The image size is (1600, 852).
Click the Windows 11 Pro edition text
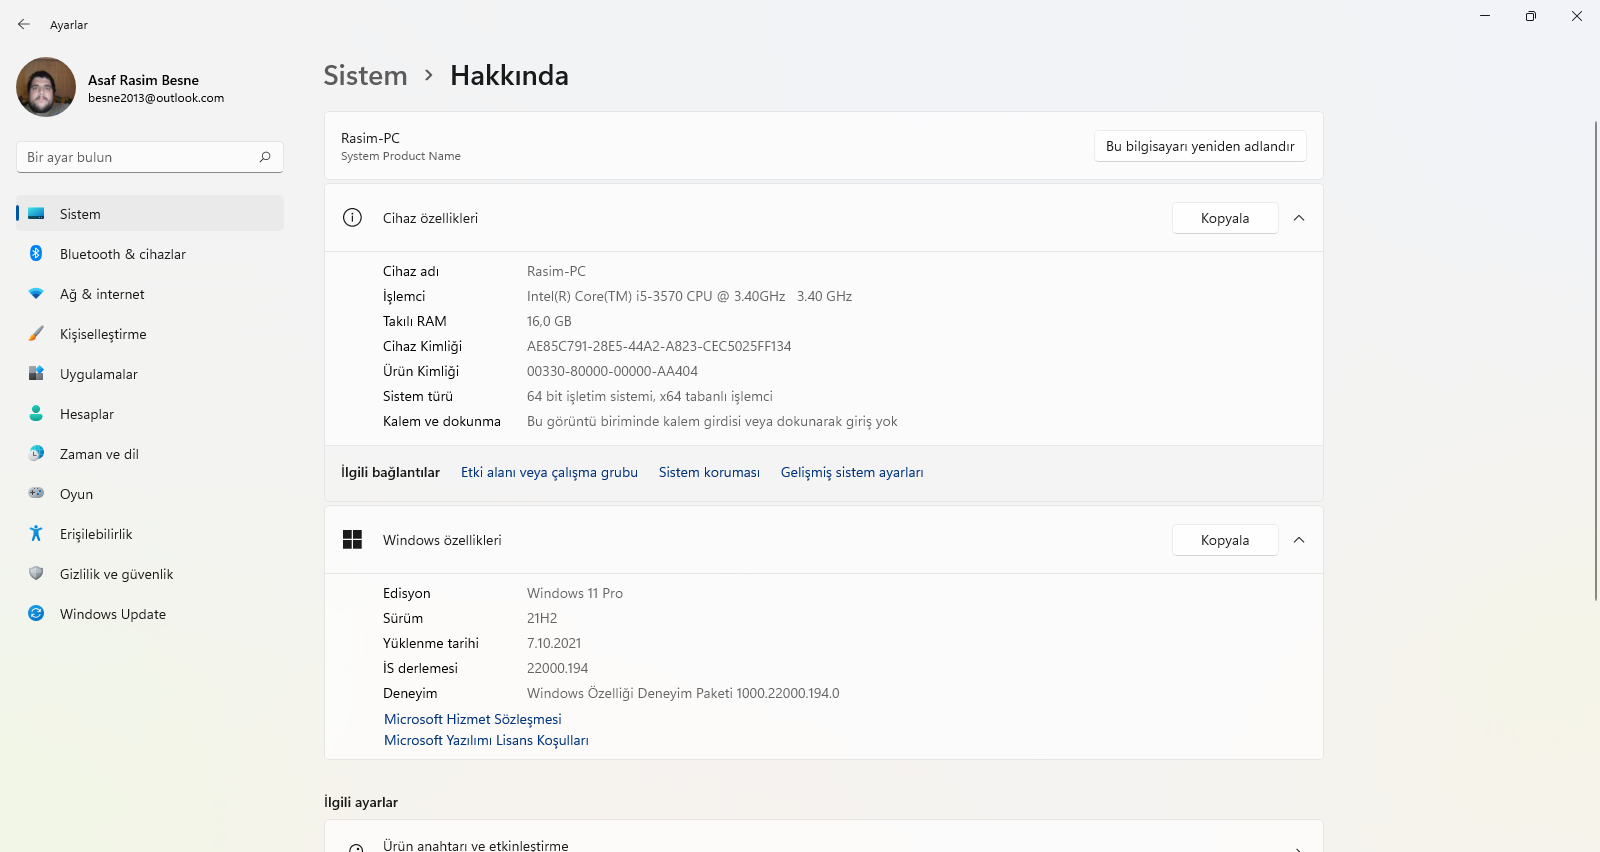pyautogui.click(x=575, y=593)
